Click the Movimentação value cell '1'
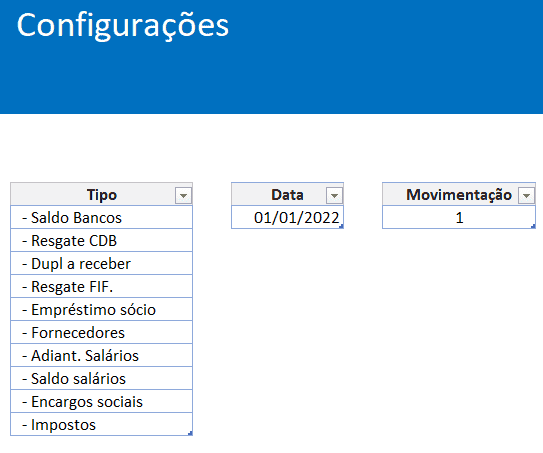 point(459,217)
